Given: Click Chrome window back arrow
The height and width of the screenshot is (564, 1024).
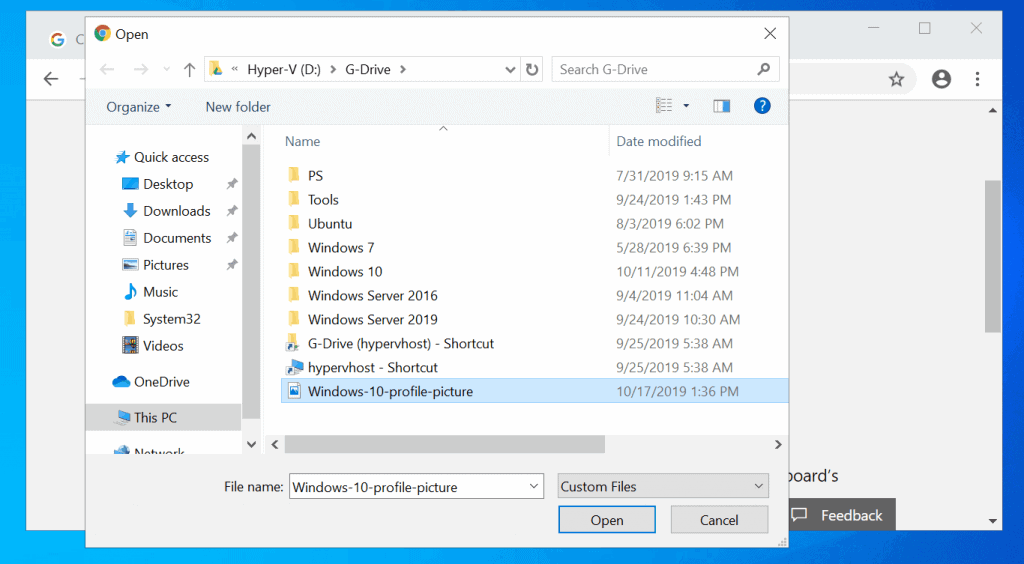Looking at the screenshot, I should [50, 79].
